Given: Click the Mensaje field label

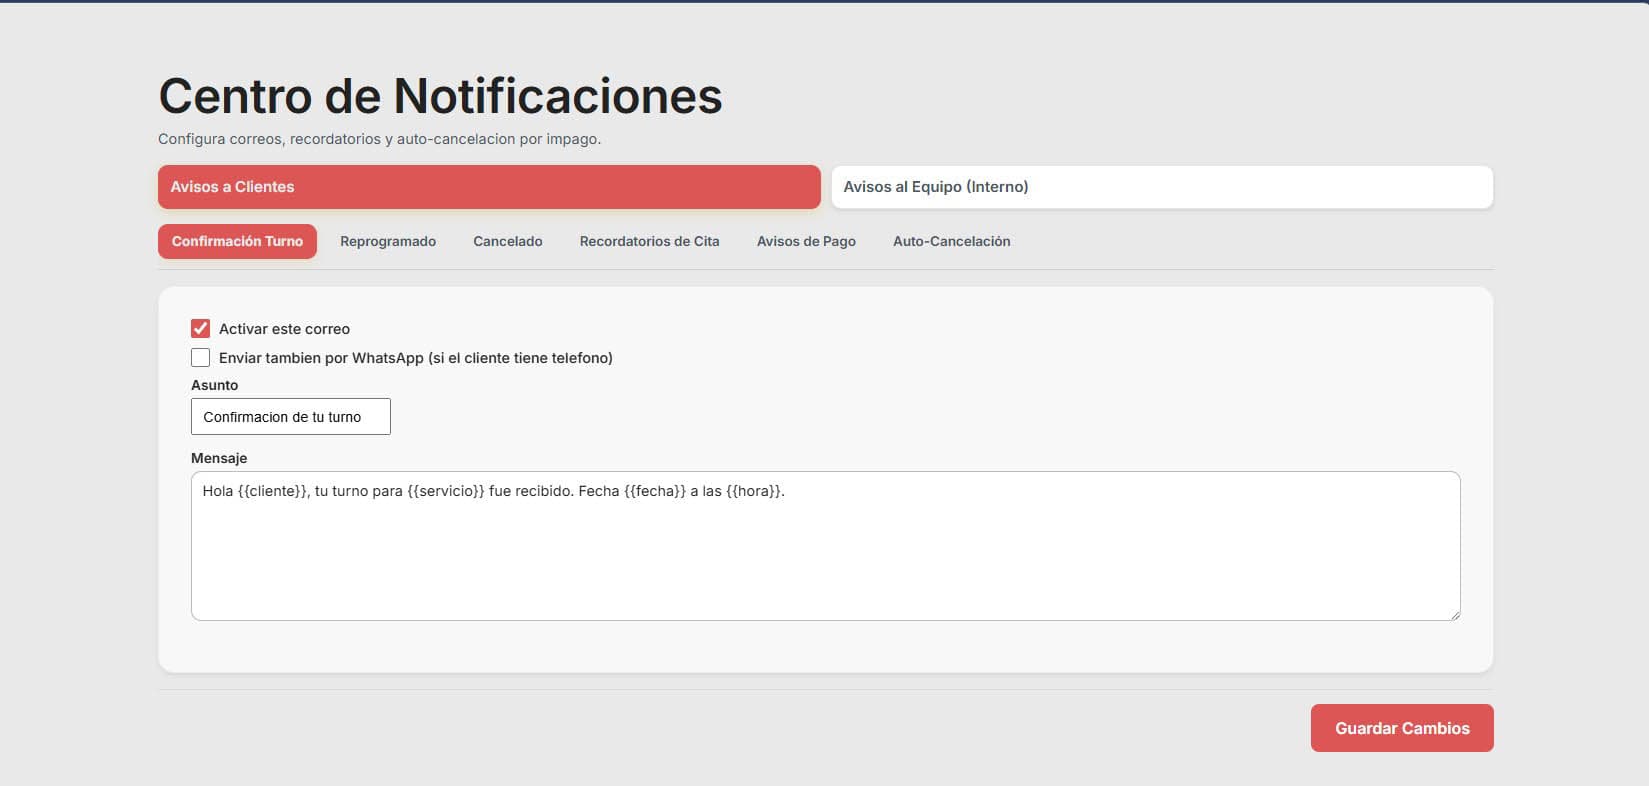Looking at the screenshot, I should coord(219,458).
